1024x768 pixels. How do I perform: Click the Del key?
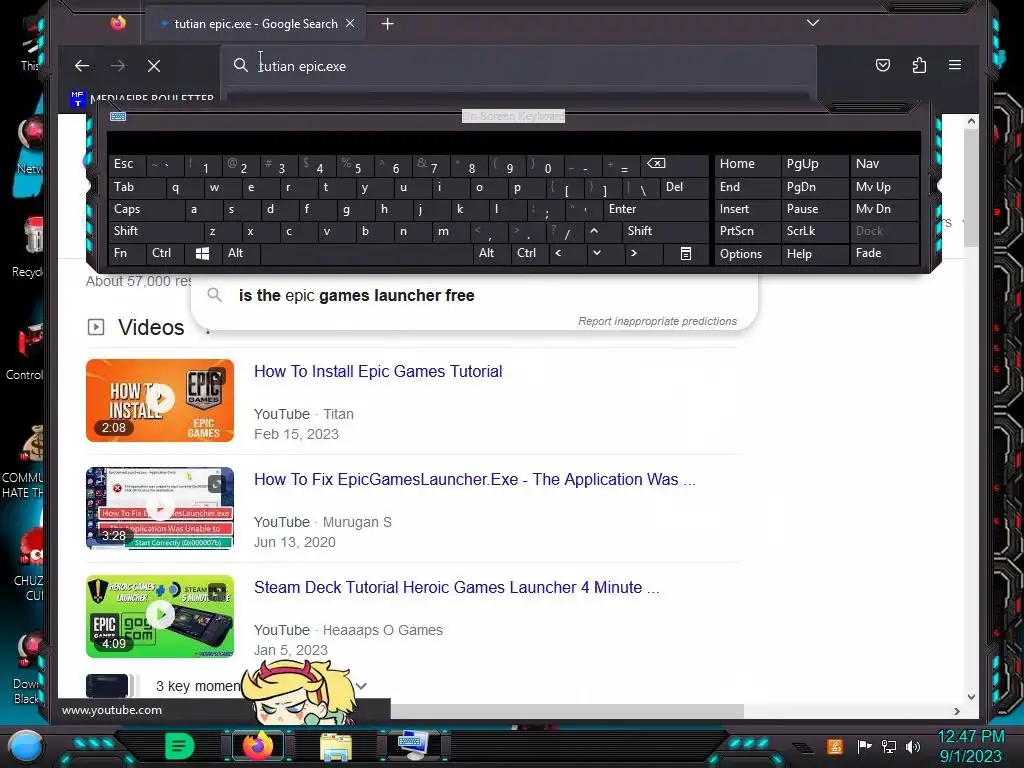tap(684, 187)
